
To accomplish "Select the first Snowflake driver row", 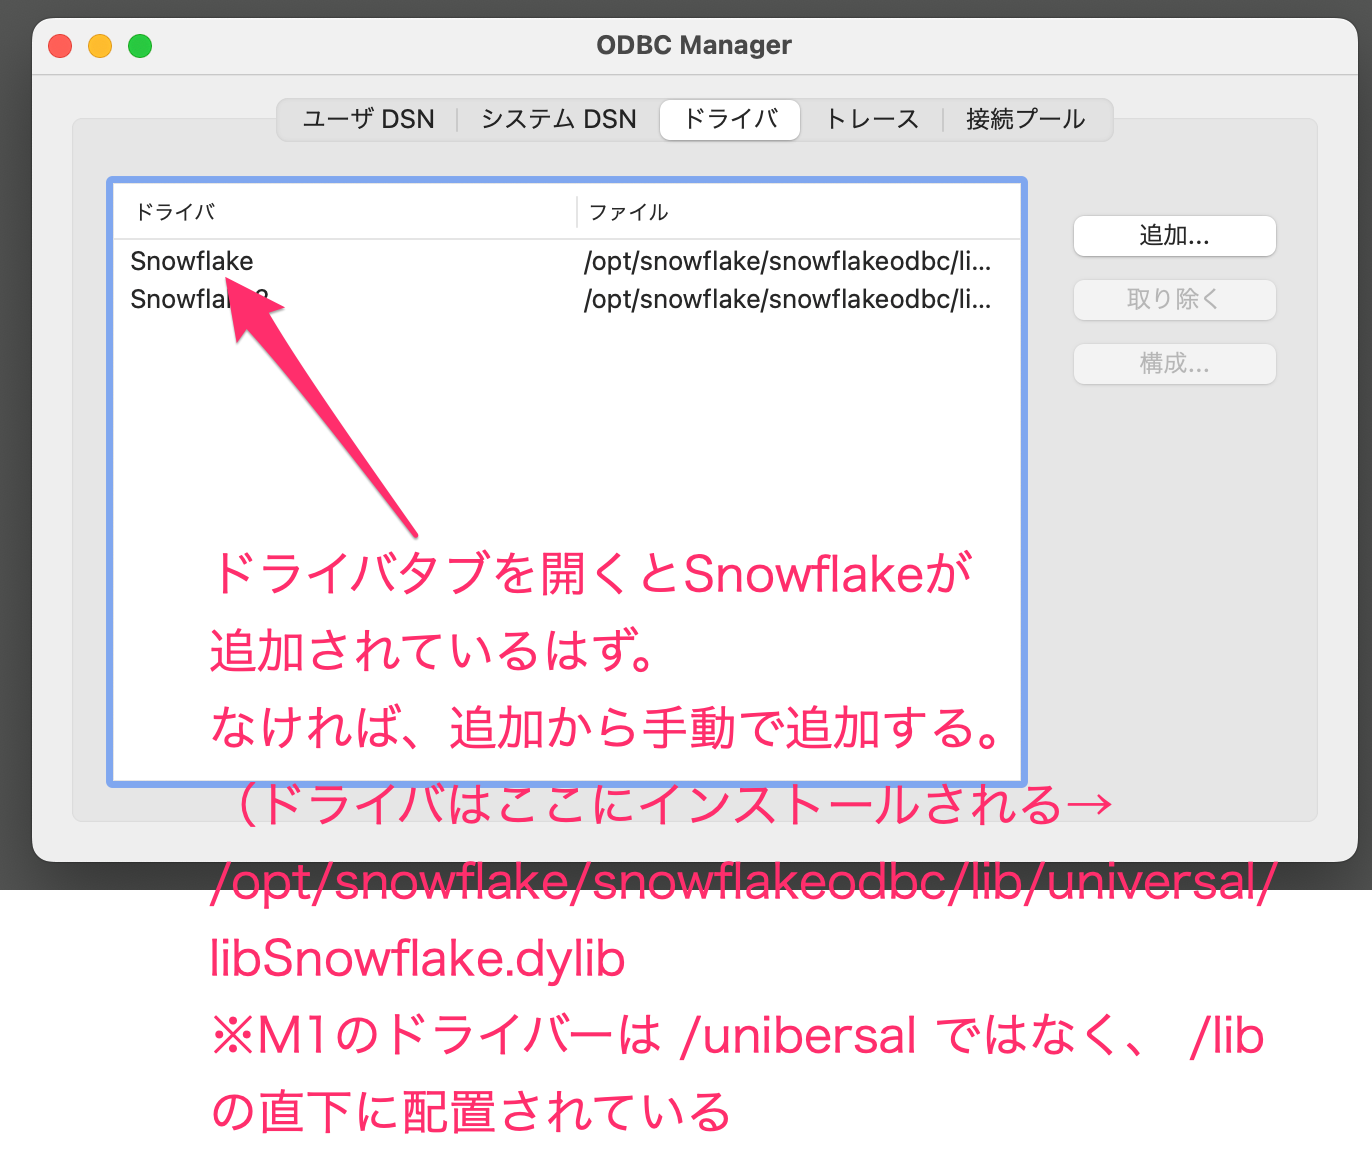I will point(567,261).
